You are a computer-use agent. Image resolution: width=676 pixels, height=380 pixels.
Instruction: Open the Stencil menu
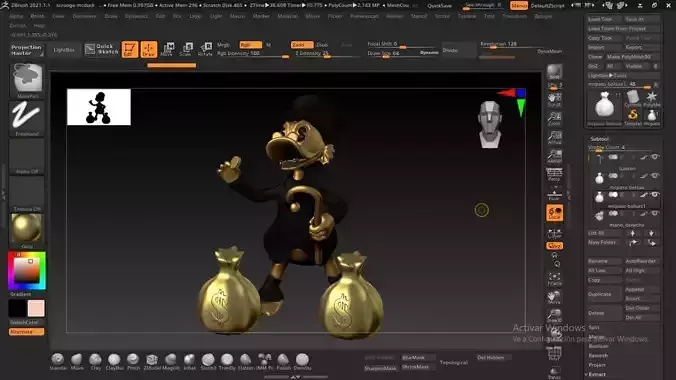click(x=419, y=16)
